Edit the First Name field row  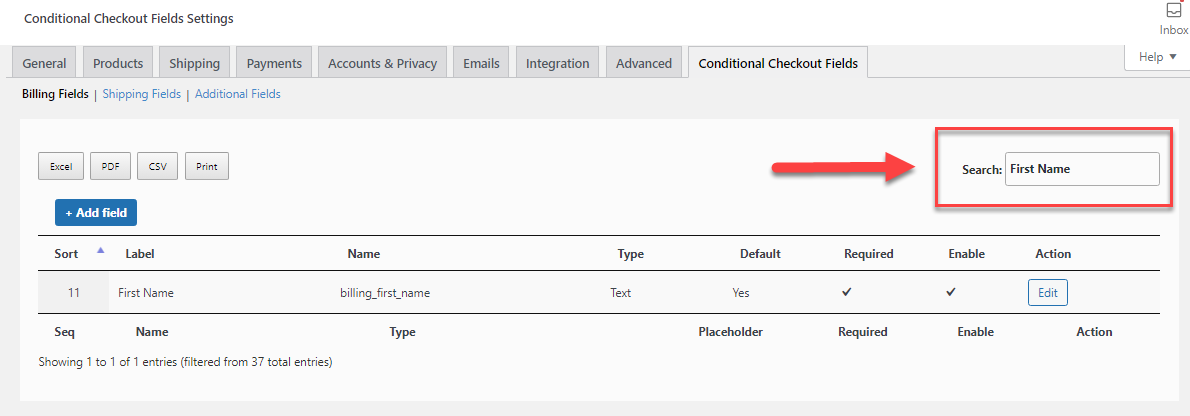(1047, 293)
